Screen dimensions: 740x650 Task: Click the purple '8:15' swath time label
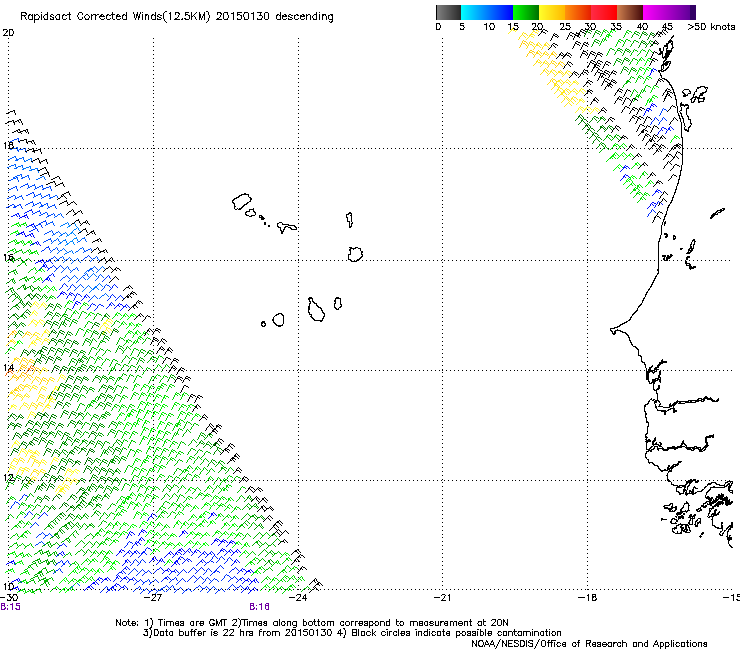[10, 607]
